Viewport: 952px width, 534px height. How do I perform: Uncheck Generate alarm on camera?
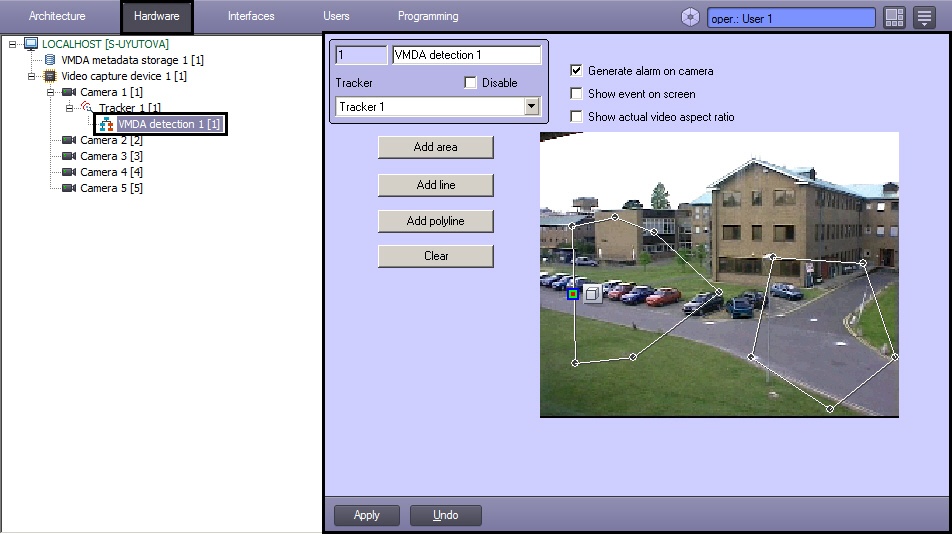click(x=576, y=71)
